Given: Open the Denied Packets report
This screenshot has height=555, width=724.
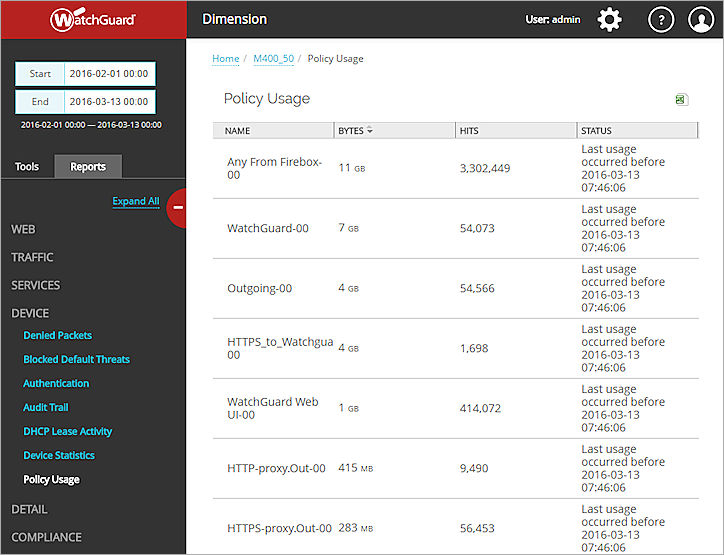Looking at the screenshot, I should click(57, 335).
